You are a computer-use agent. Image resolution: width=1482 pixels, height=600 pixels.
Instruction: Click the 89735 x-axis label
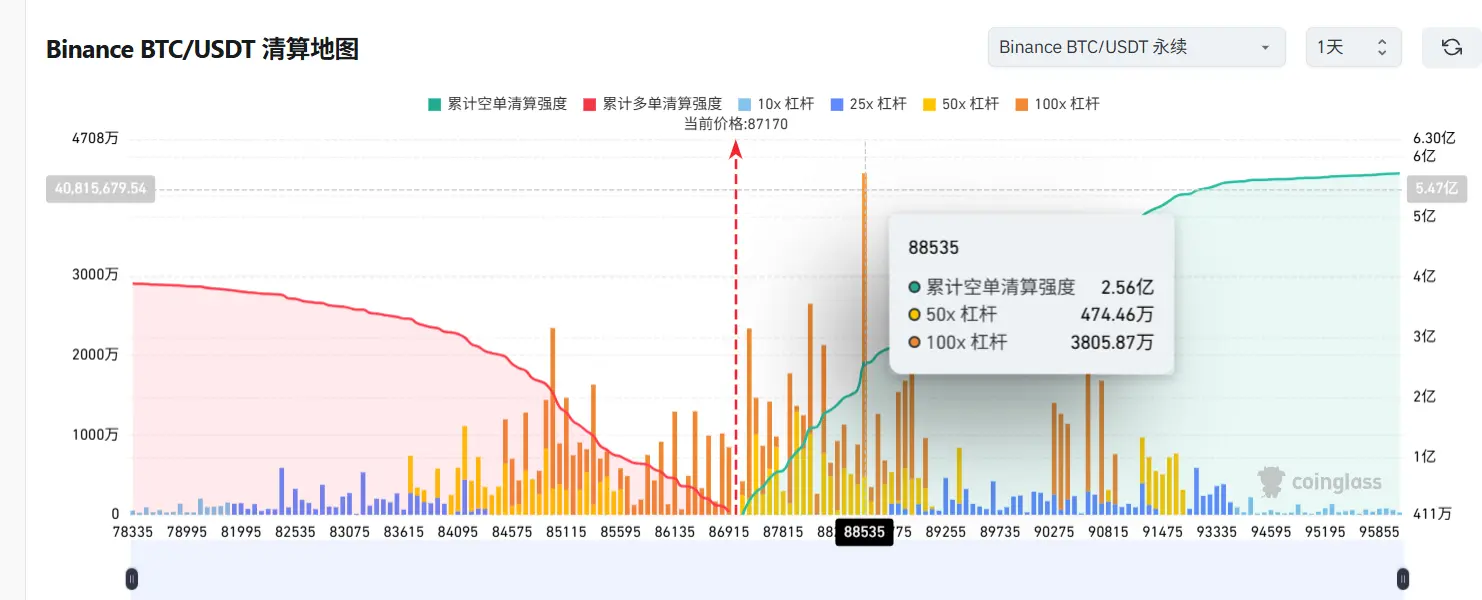(999, 532)
